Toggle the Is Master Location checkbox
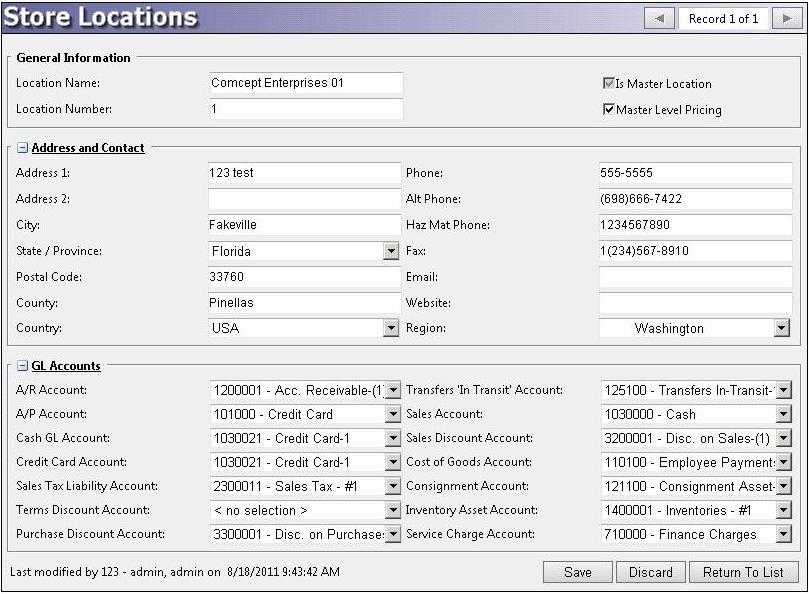809x594 pixels. tap(608, 84)
